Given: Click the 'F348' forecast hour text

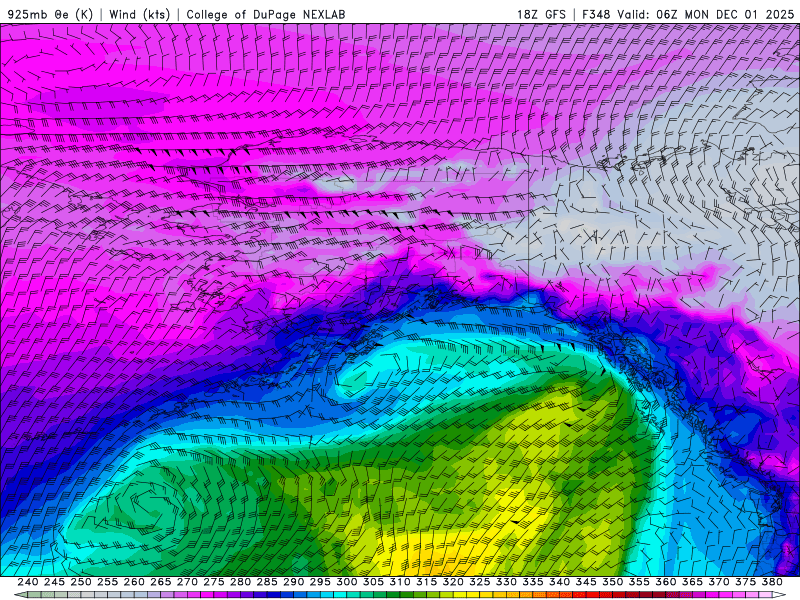Looking at the screenshot, I should coord(596,14).
